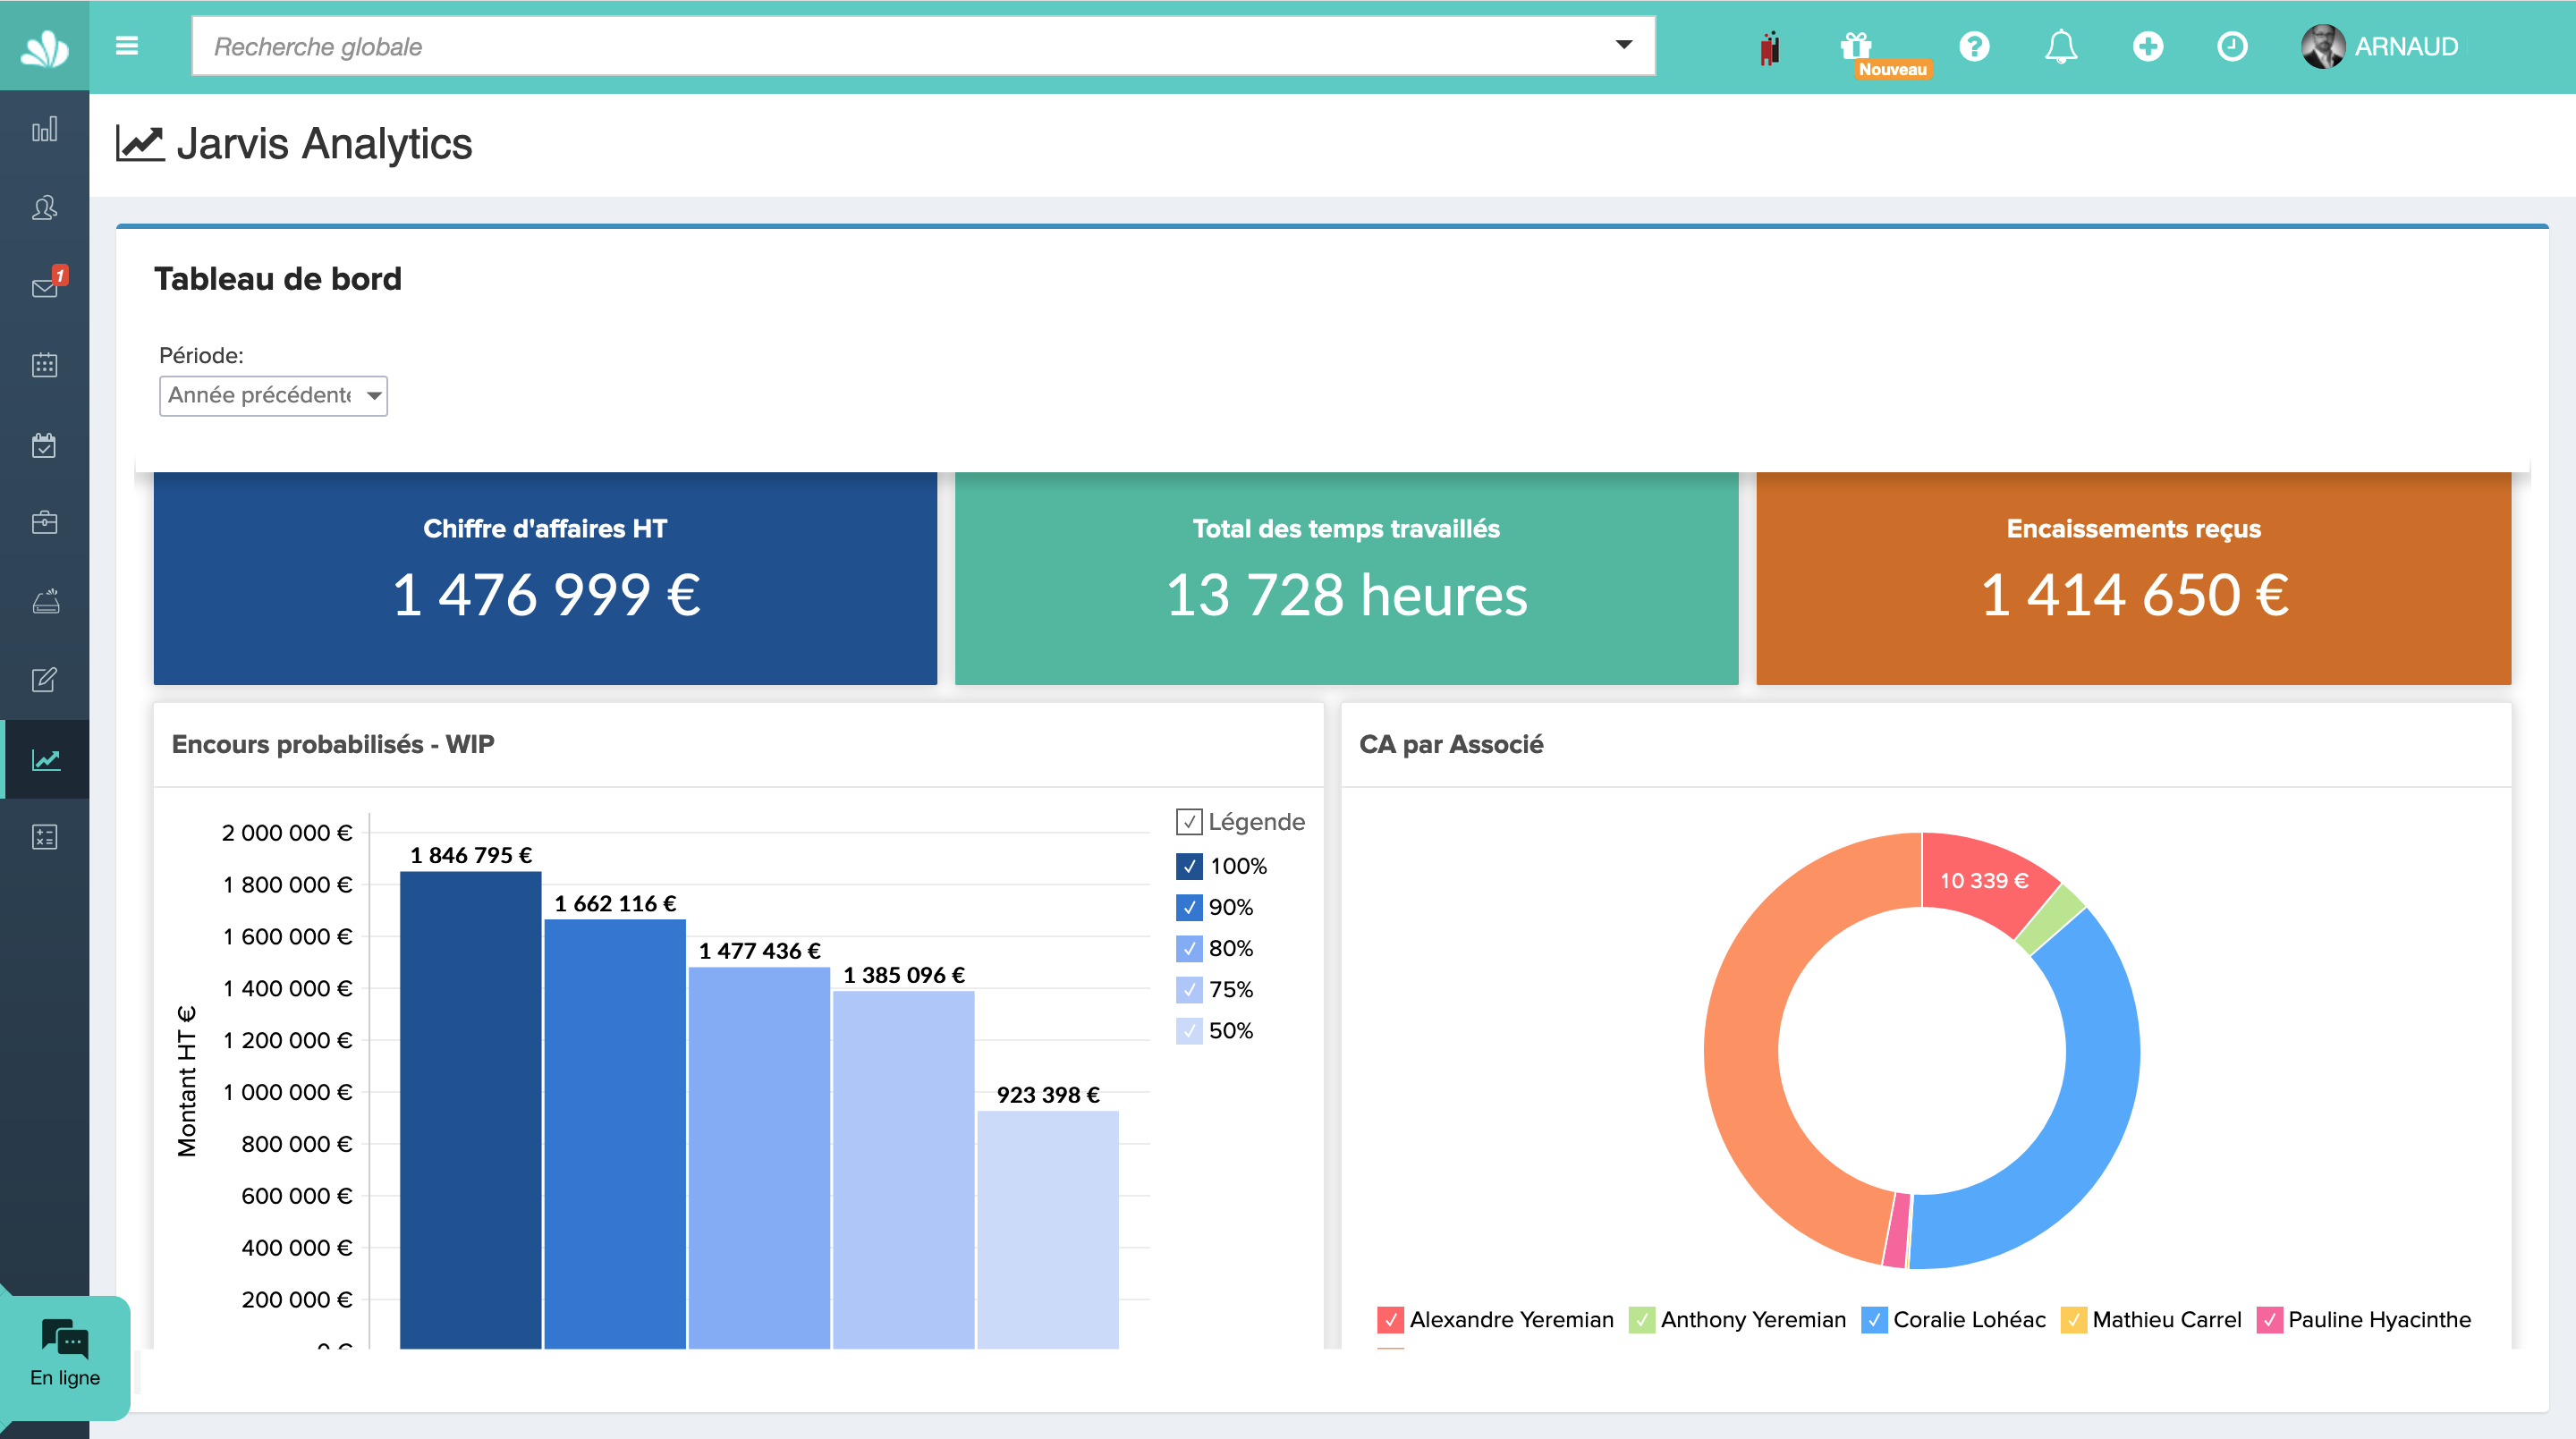This screenshot has height=1439, width=2576.
Task: Open the contacts sidebar icon
Action: click(x=44, y=208)
